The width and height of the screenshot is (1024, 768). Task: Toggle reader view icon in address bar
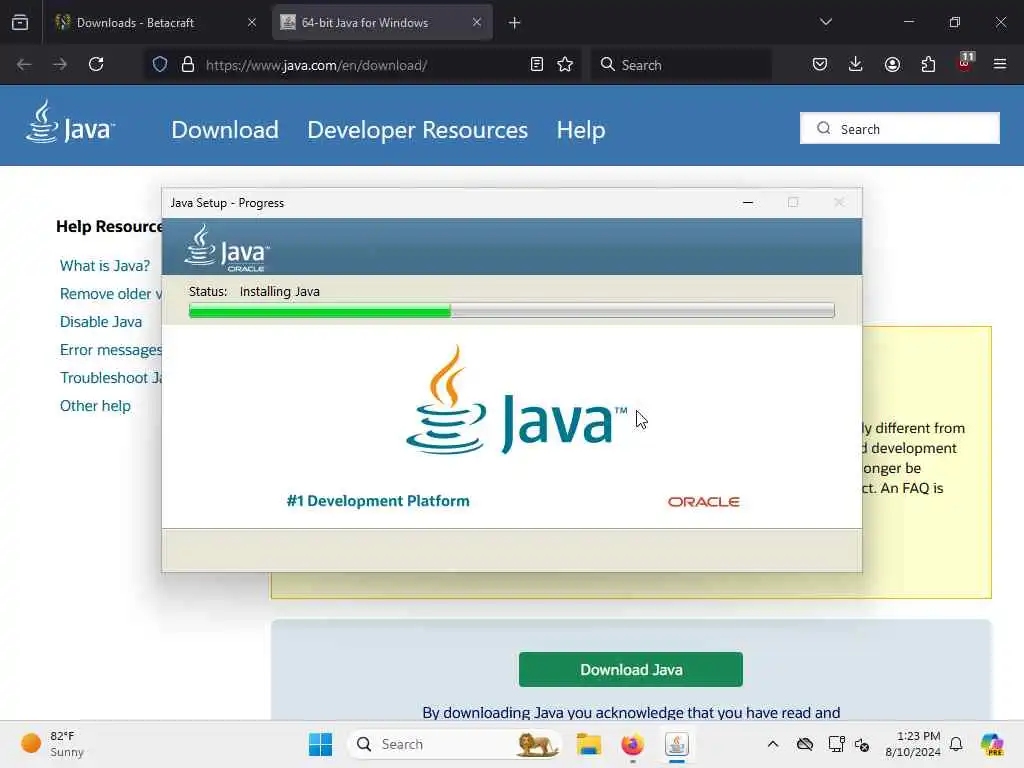pos(537,64)
